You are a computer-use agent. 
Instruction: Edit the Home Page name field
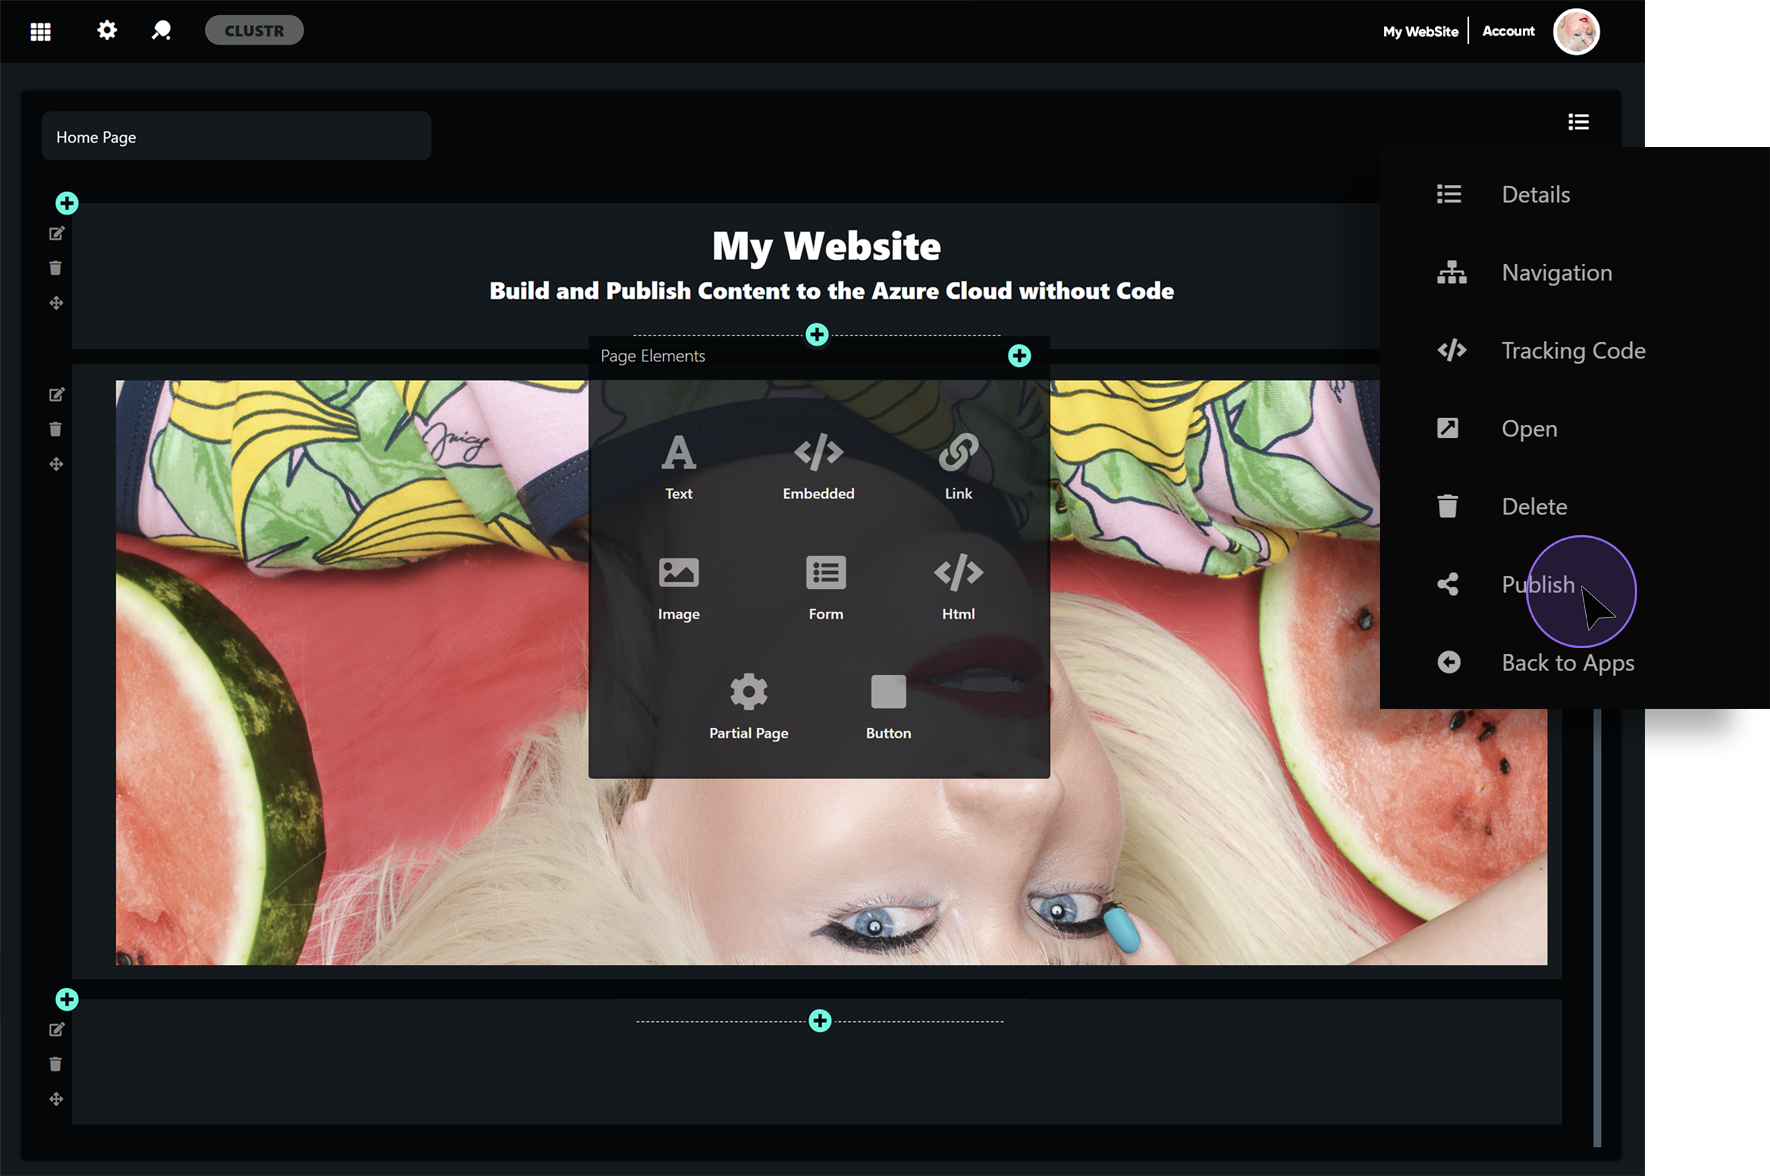[x=236, y=137]
